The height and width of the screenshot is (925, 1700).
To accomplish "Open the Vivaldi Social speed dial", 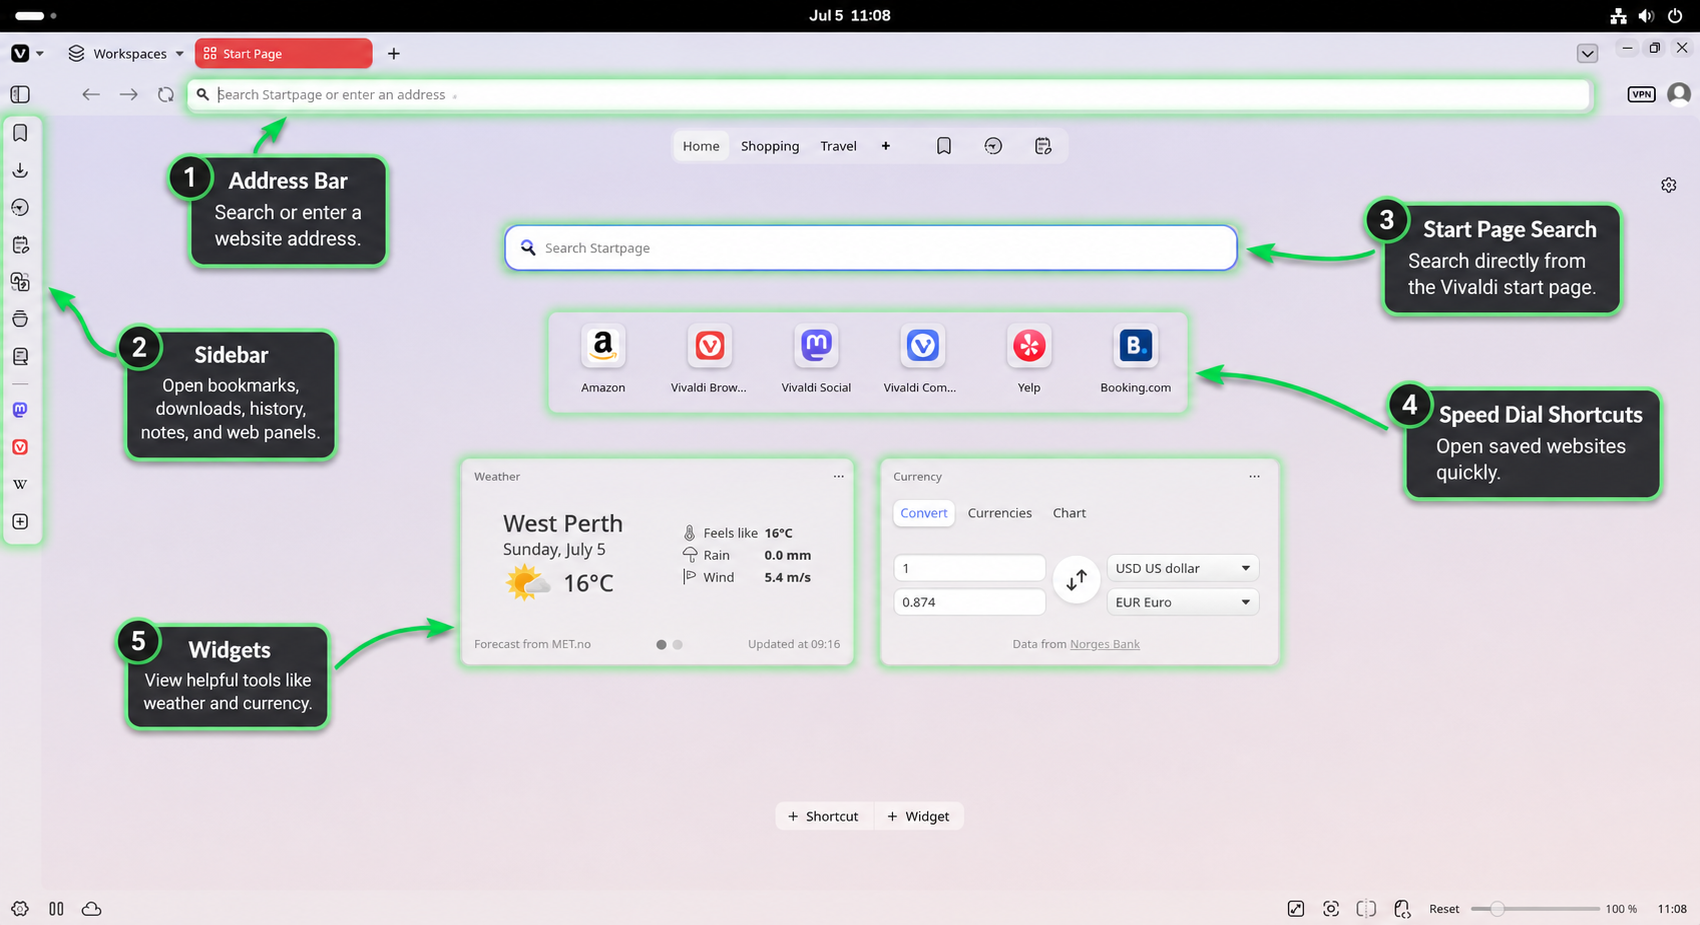I will (x=816, y=359).
